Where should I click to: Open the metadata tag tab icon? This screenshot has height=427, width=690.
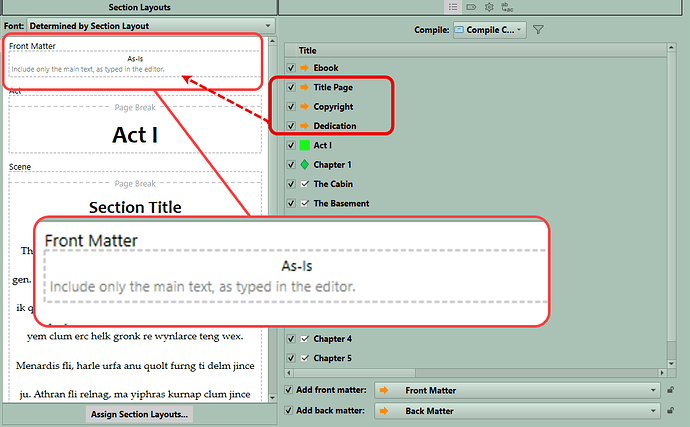pyautogui.click(x=470, y=6)
